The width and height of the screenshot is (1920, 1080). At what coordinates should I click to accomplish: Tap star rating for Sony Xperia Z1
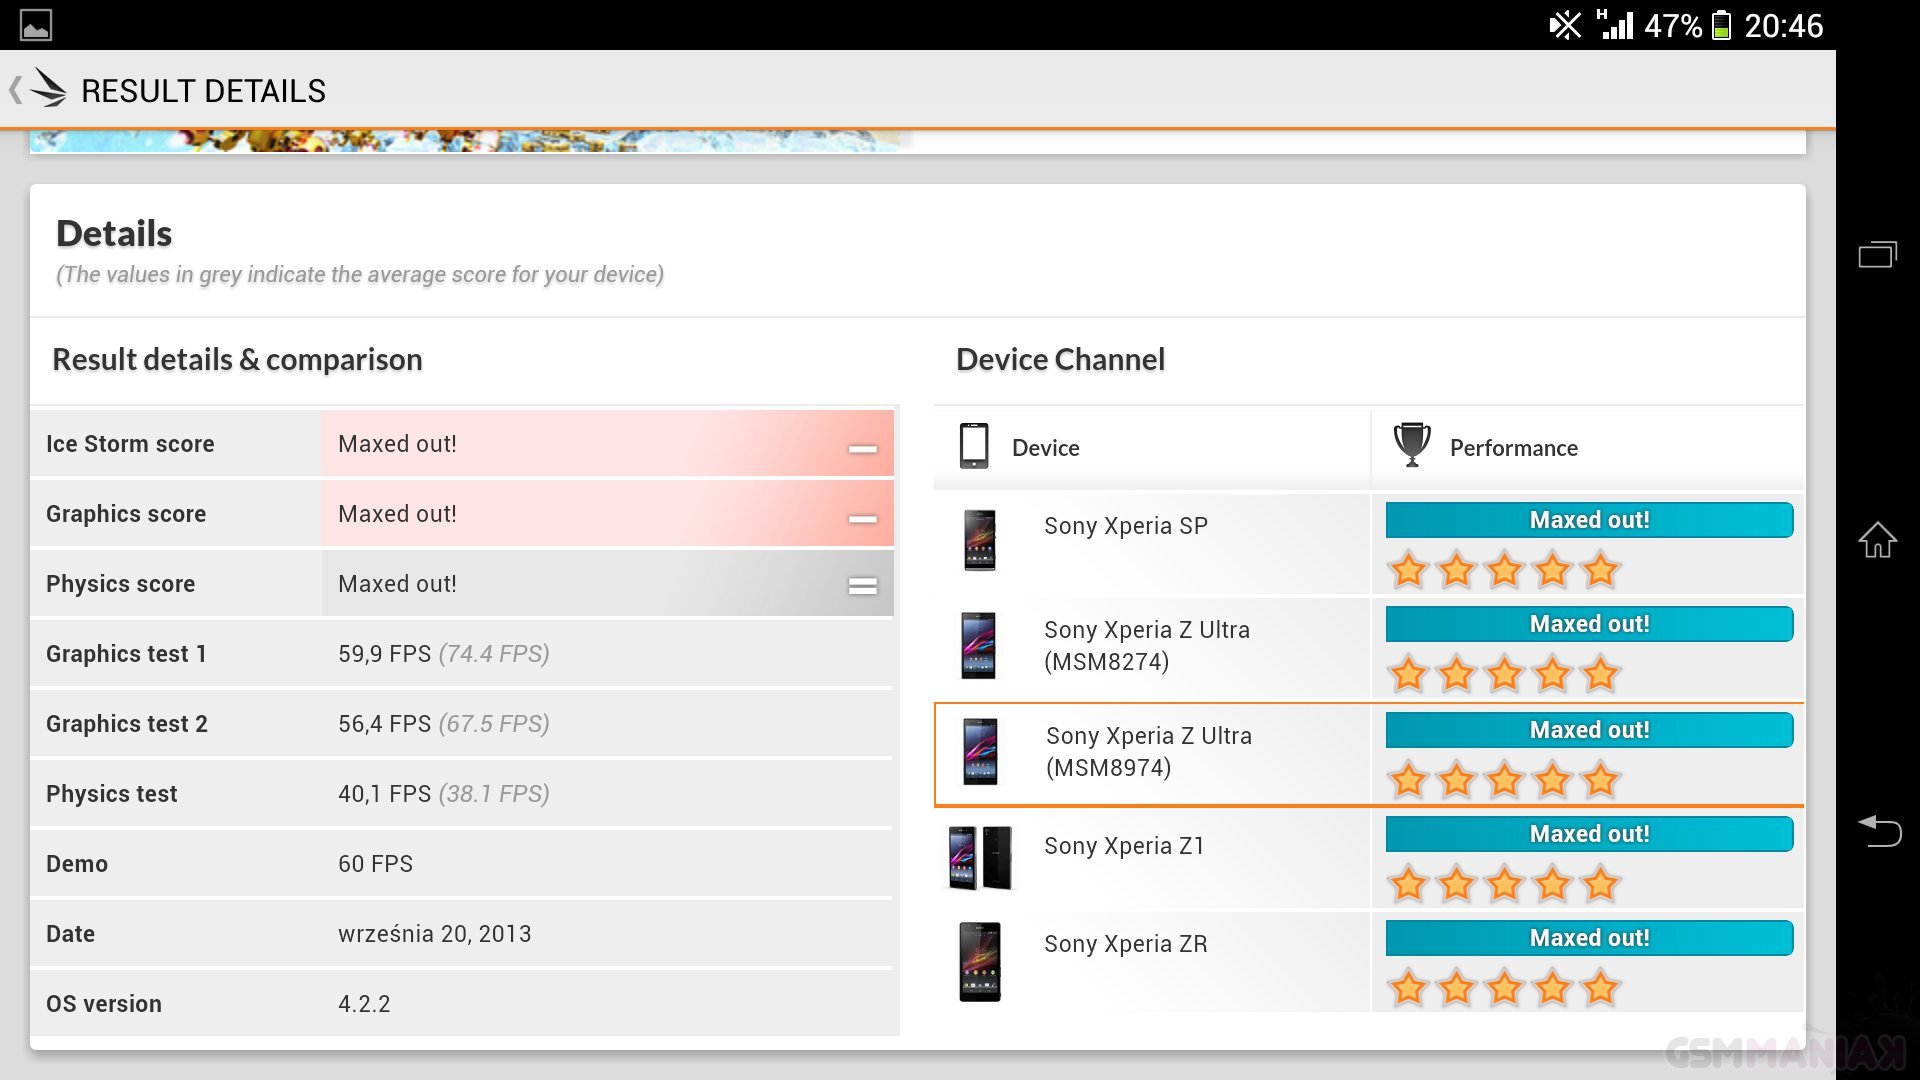[1504, 884]
